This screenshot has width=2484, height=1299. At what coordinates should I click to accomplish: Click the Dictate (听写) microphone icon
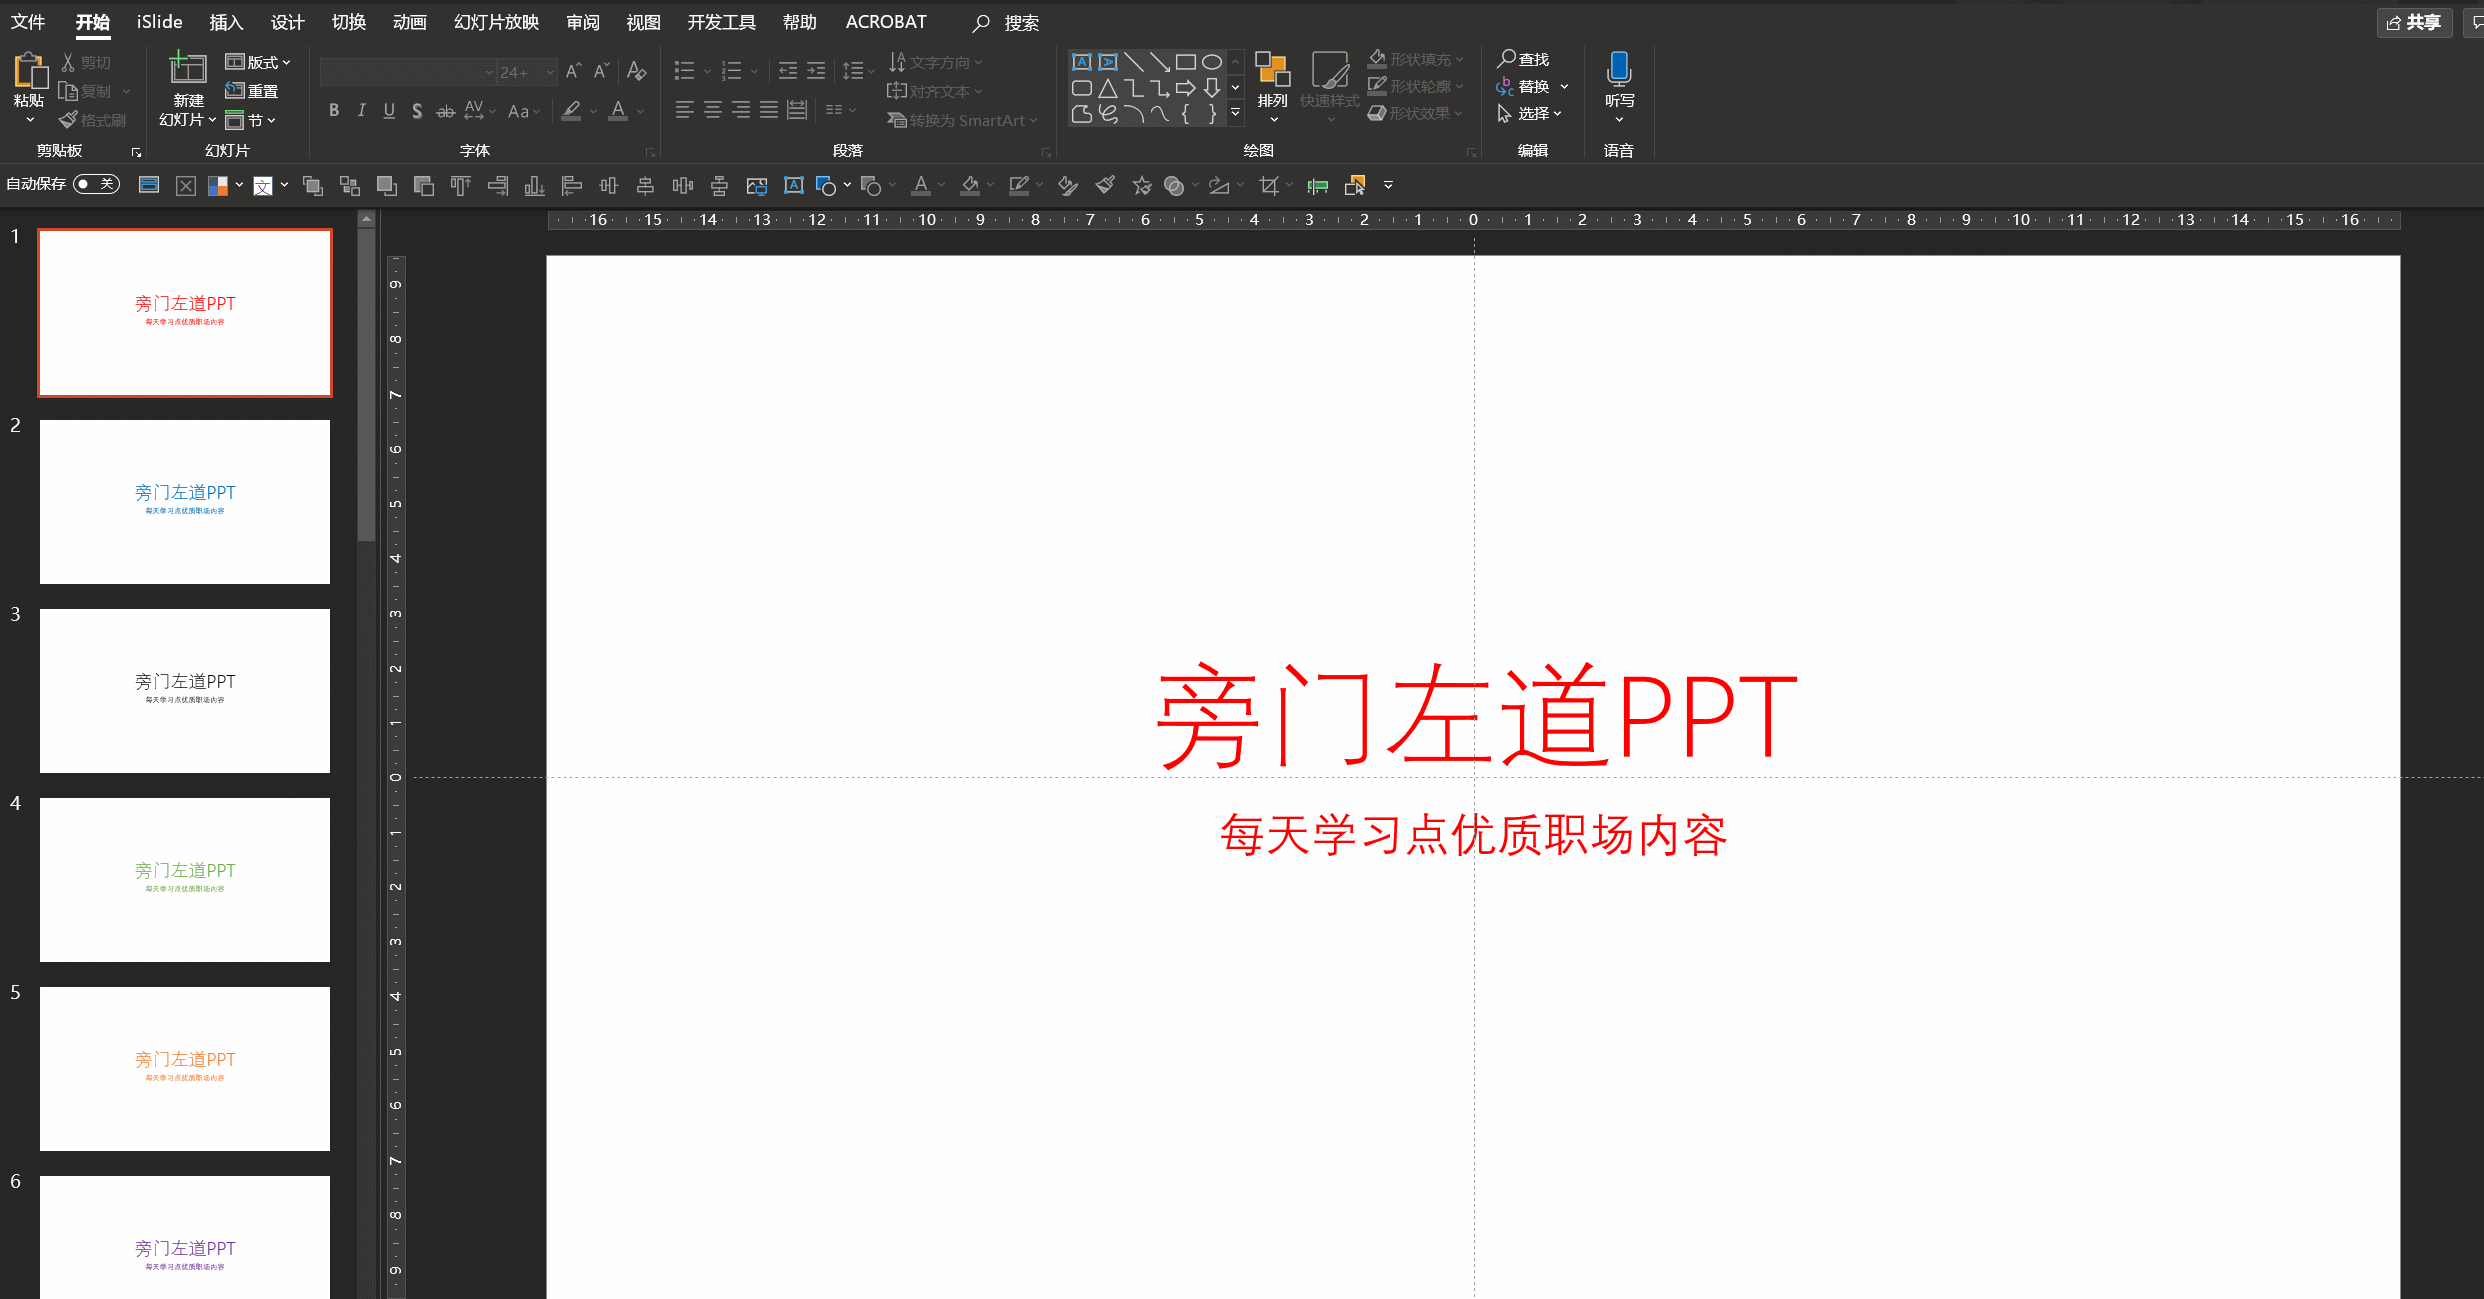click(1619, 70)
